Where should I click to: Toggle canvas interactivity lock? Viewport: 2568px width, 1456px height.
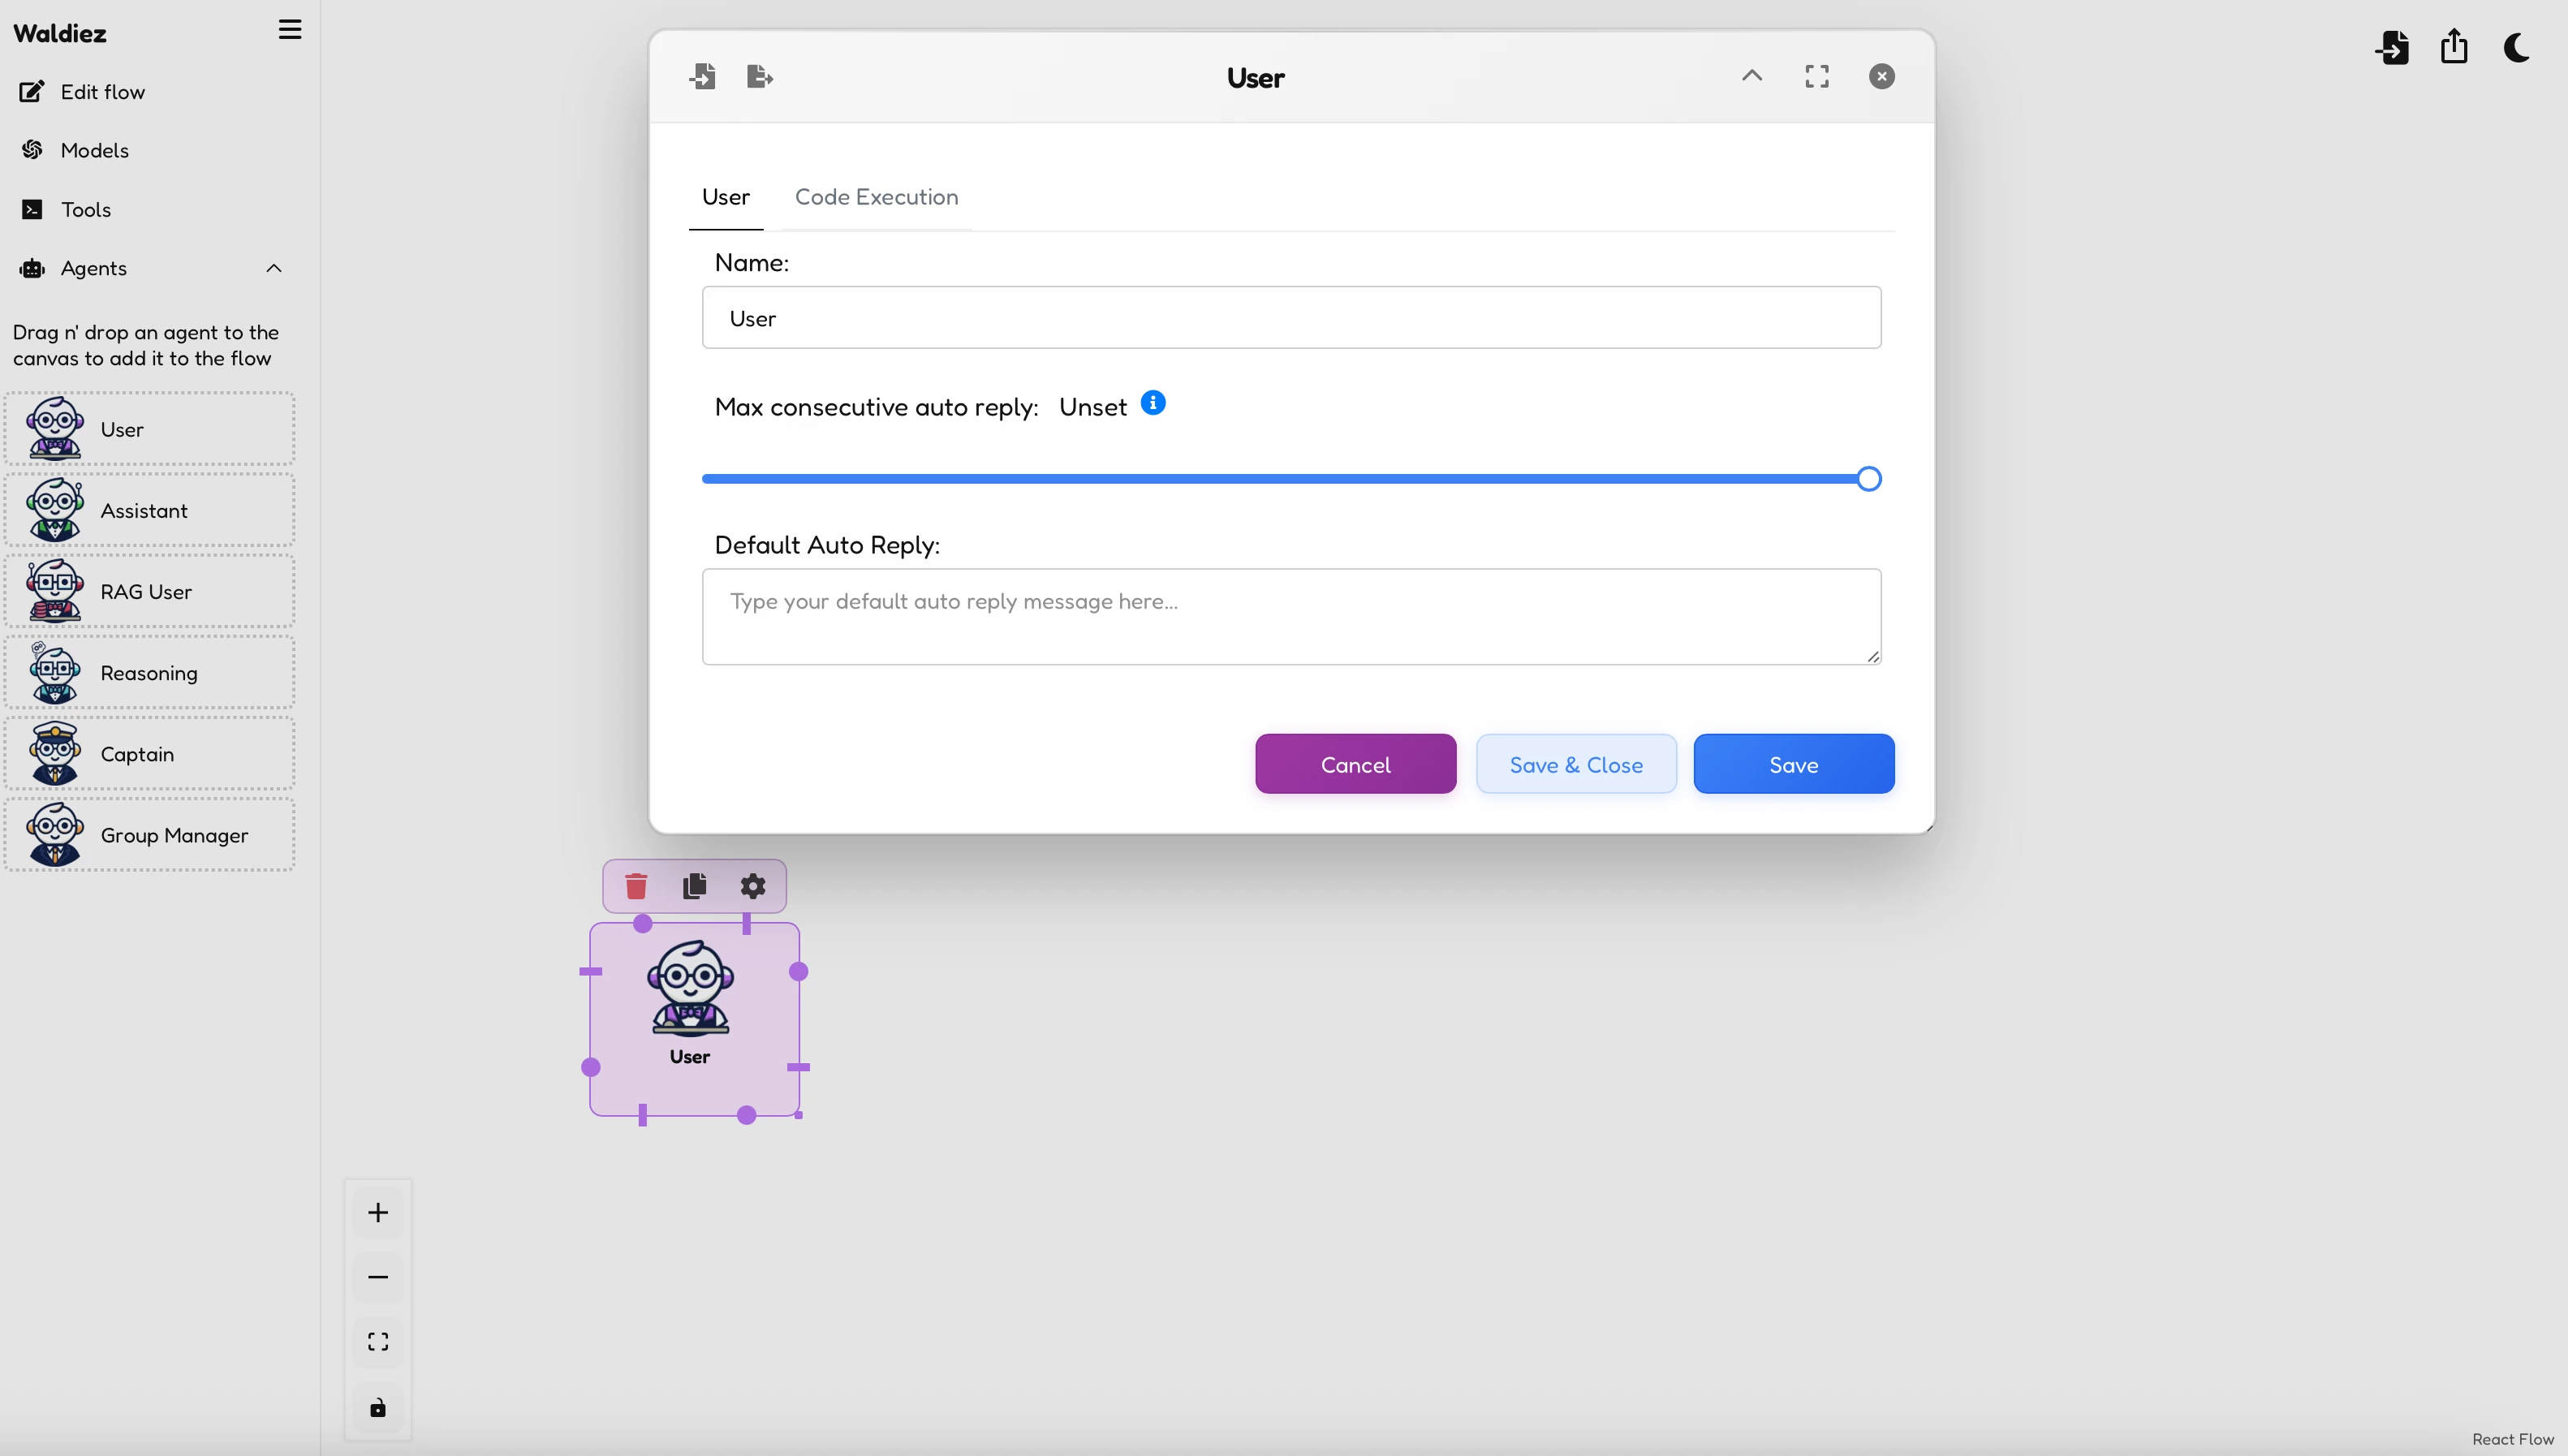coord(378,1408)
